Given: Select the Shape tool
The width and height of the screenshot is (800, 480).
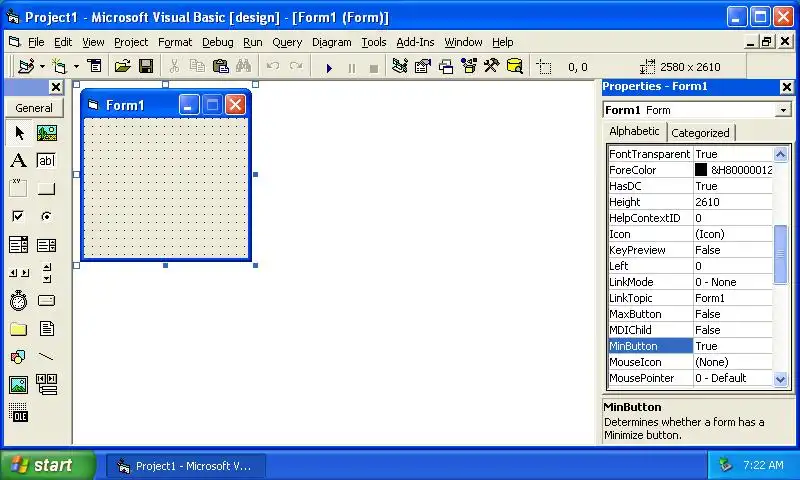Looking at the screenshot, I should (x=19, y=357).
